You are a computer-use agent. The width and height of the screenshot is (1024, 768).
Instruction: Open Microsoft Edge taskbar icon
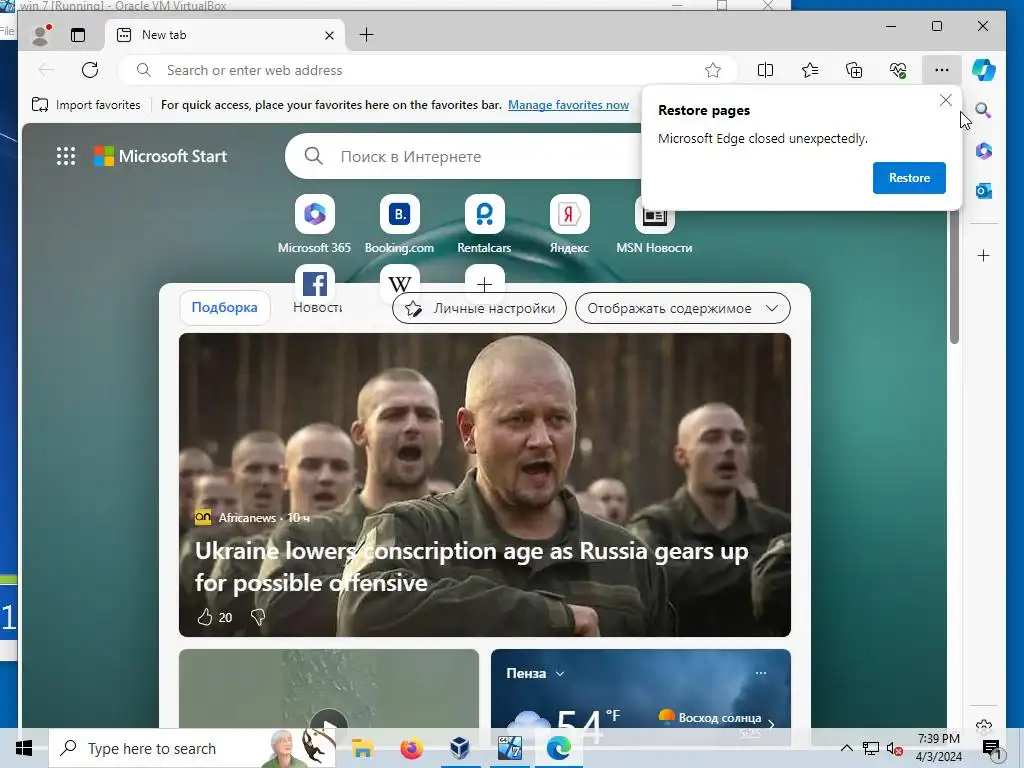(x=558, y=748)
